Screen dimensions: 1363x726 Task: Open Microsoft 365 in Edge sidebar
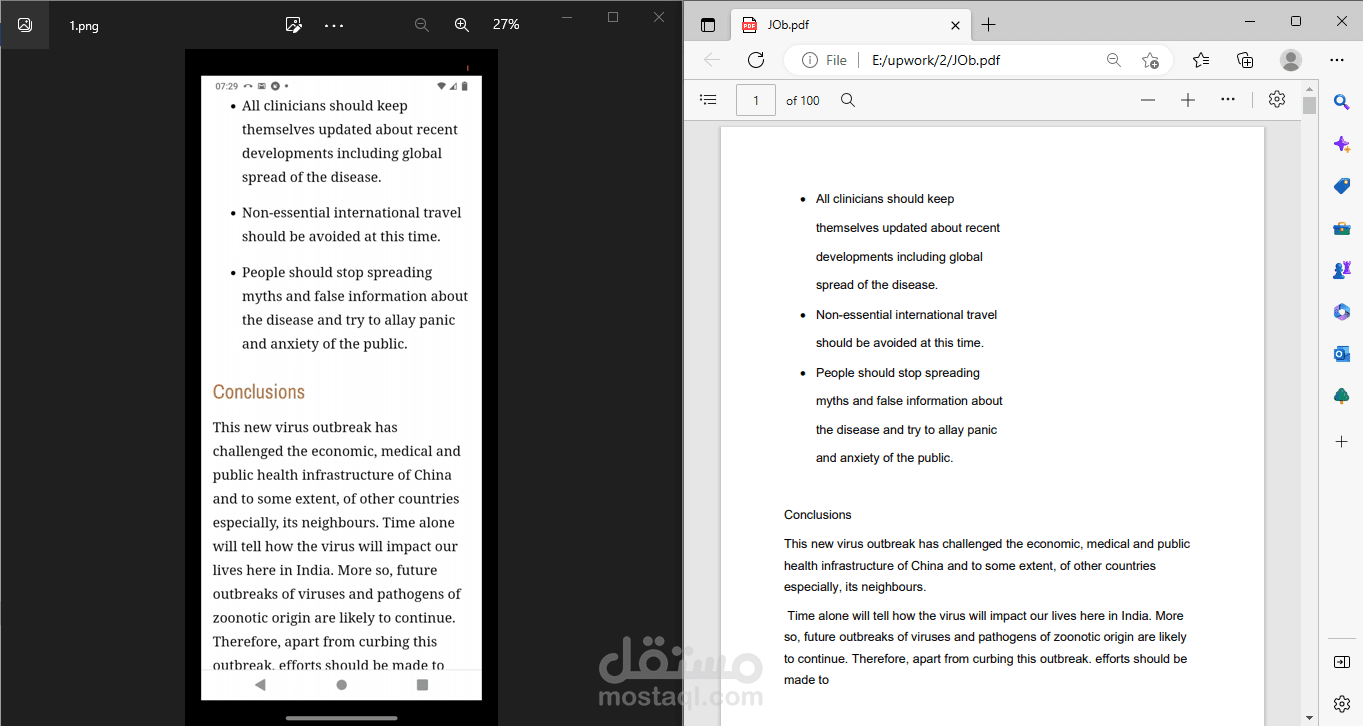pyautogui.click(x=1342, y=312)
